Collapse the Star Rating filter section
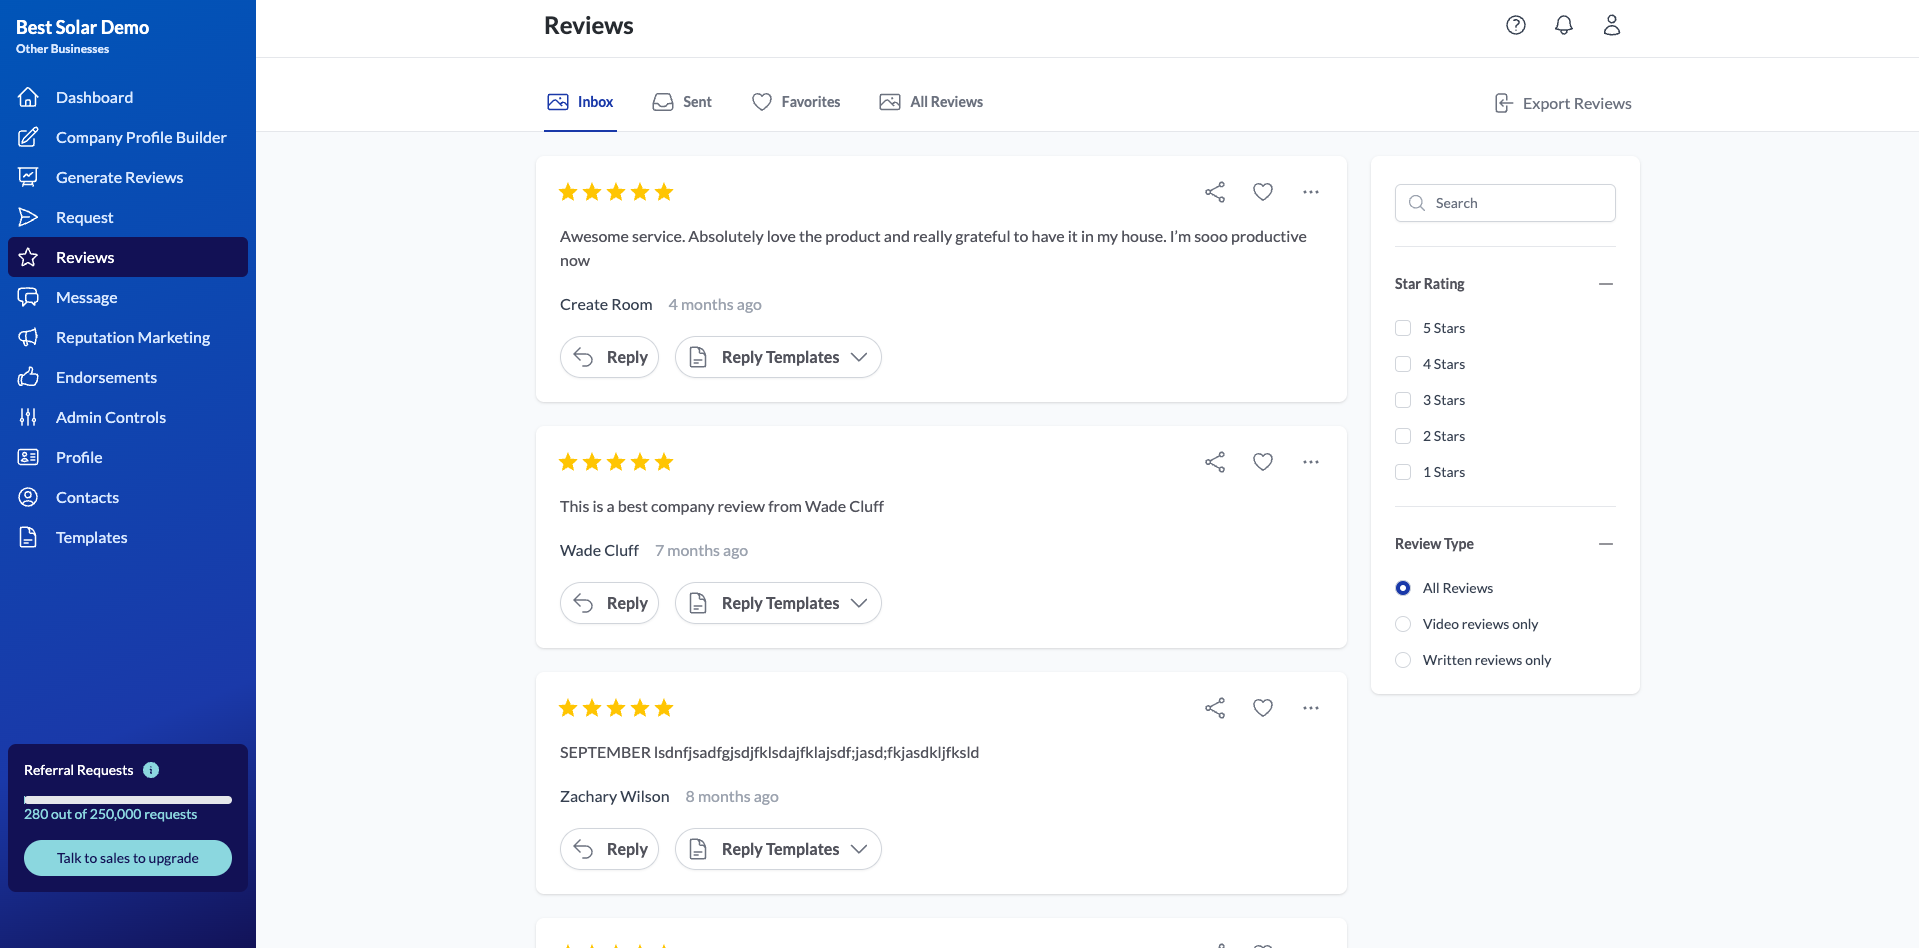This screenshot has height=948, width=1919. 1606,284
